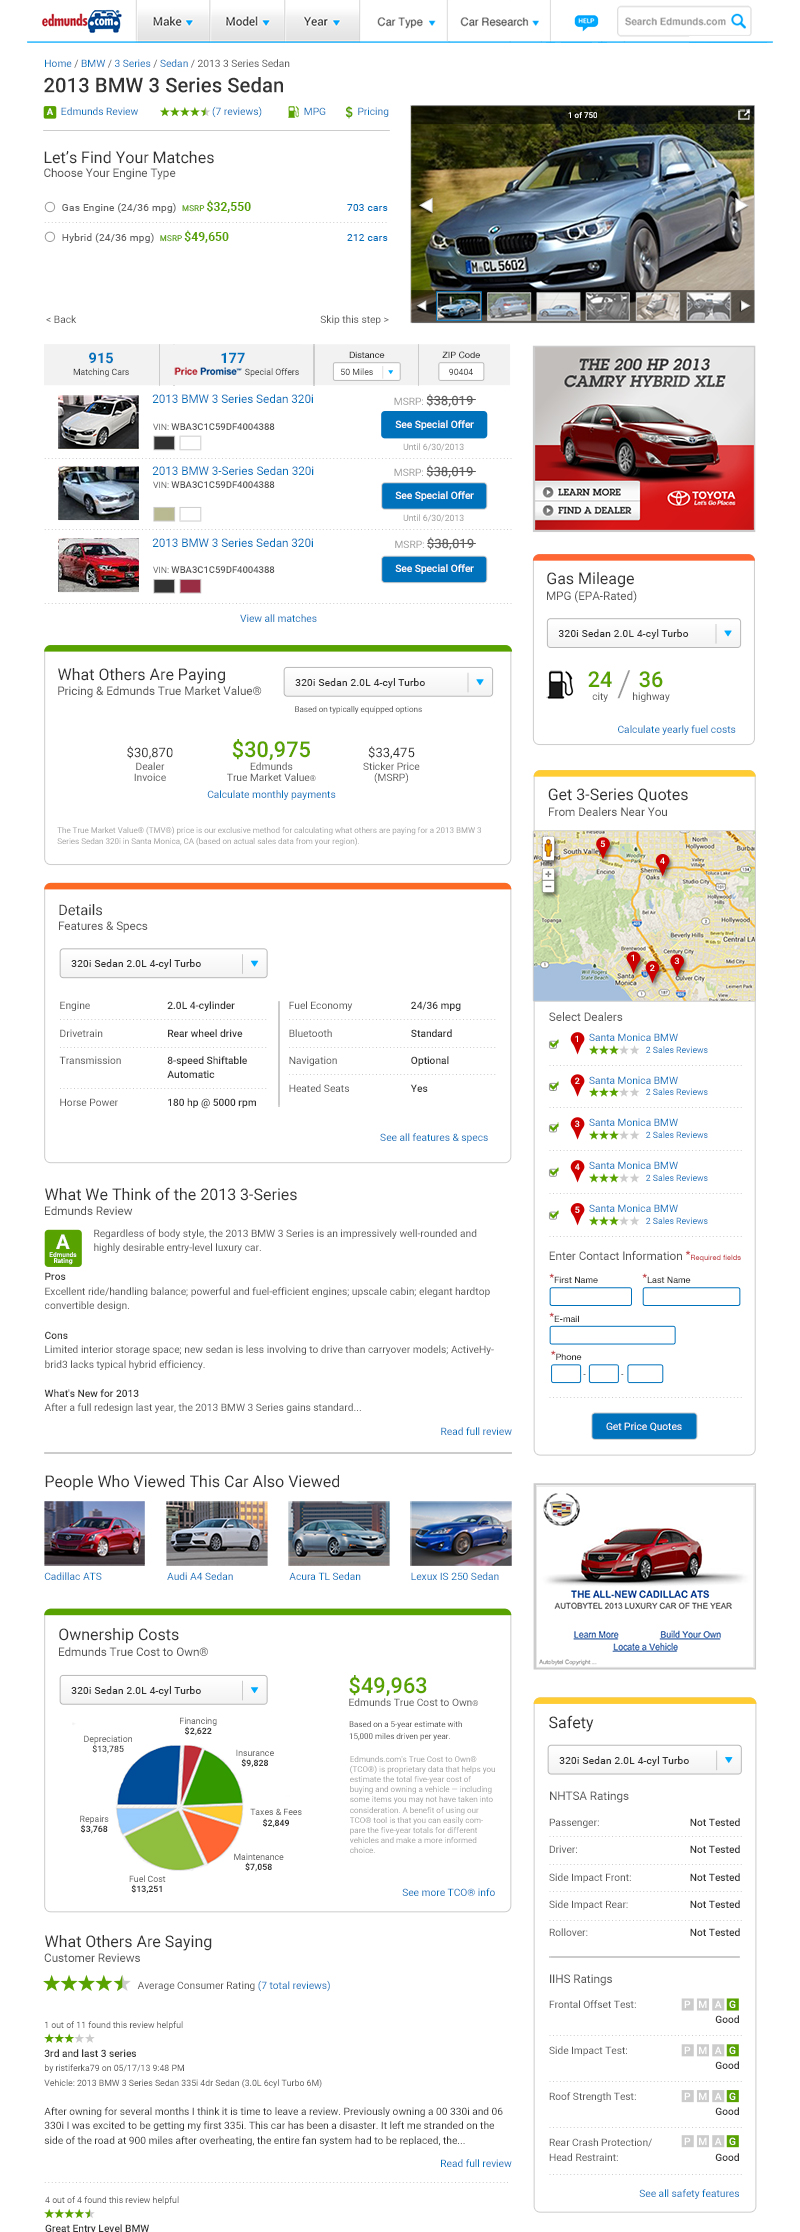Open the Distance 50 Miles dropdown

click(x=366, y=372)
